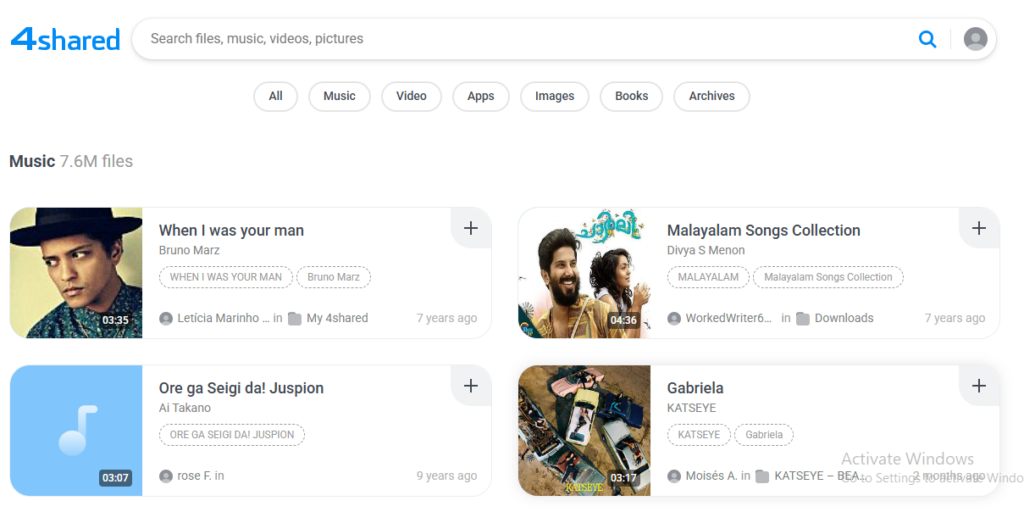
Task: Select the Music filter tab
Action: point(339,96)
